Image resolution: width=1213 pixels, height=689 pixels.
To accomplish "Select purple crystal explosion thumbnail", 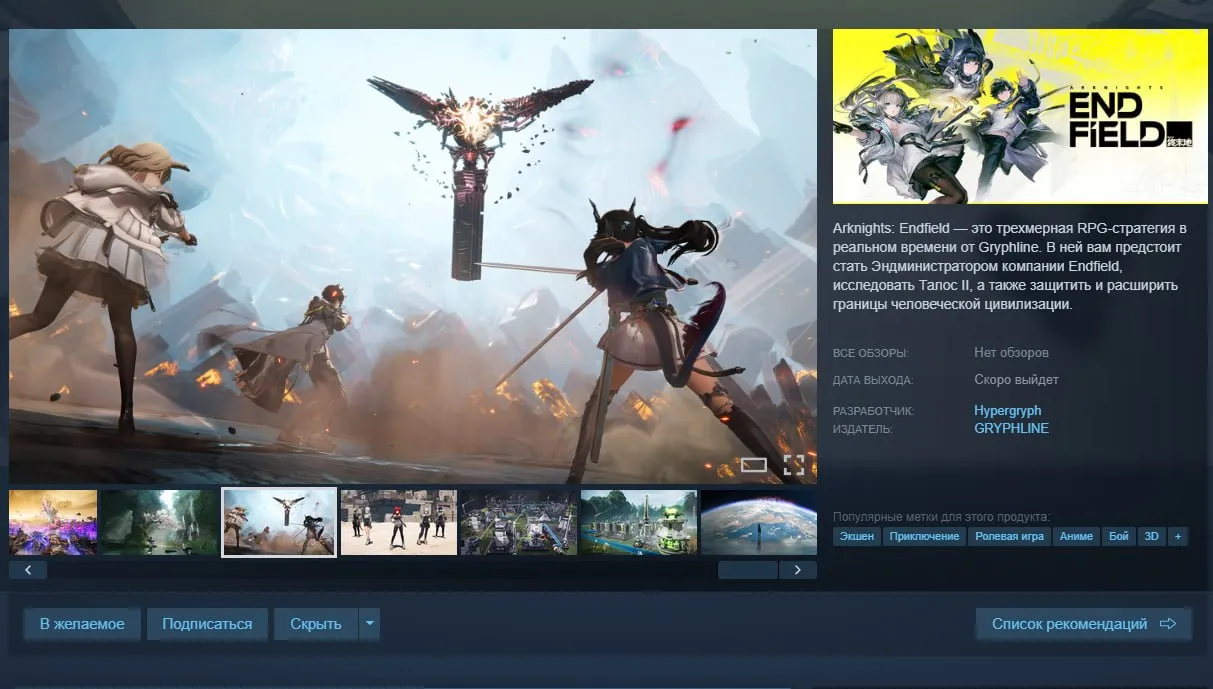I will click(x=53, y=522).
